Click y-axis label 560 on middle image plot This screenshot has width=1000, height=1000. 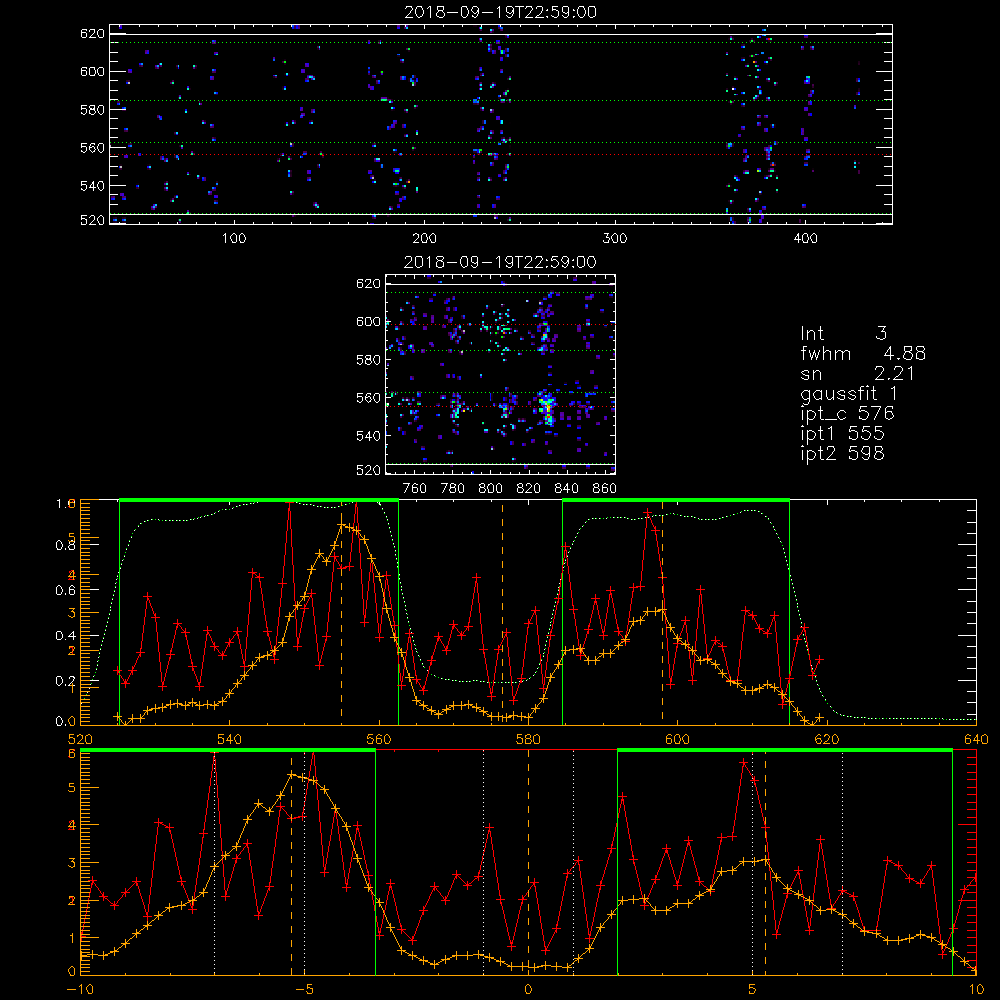369,398
